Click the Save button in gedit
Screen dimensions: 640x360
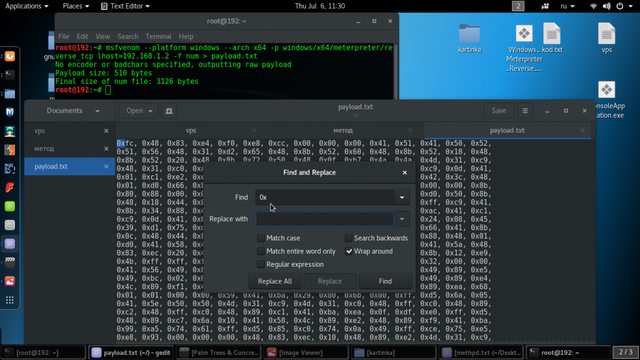click(x=499, y=111)
